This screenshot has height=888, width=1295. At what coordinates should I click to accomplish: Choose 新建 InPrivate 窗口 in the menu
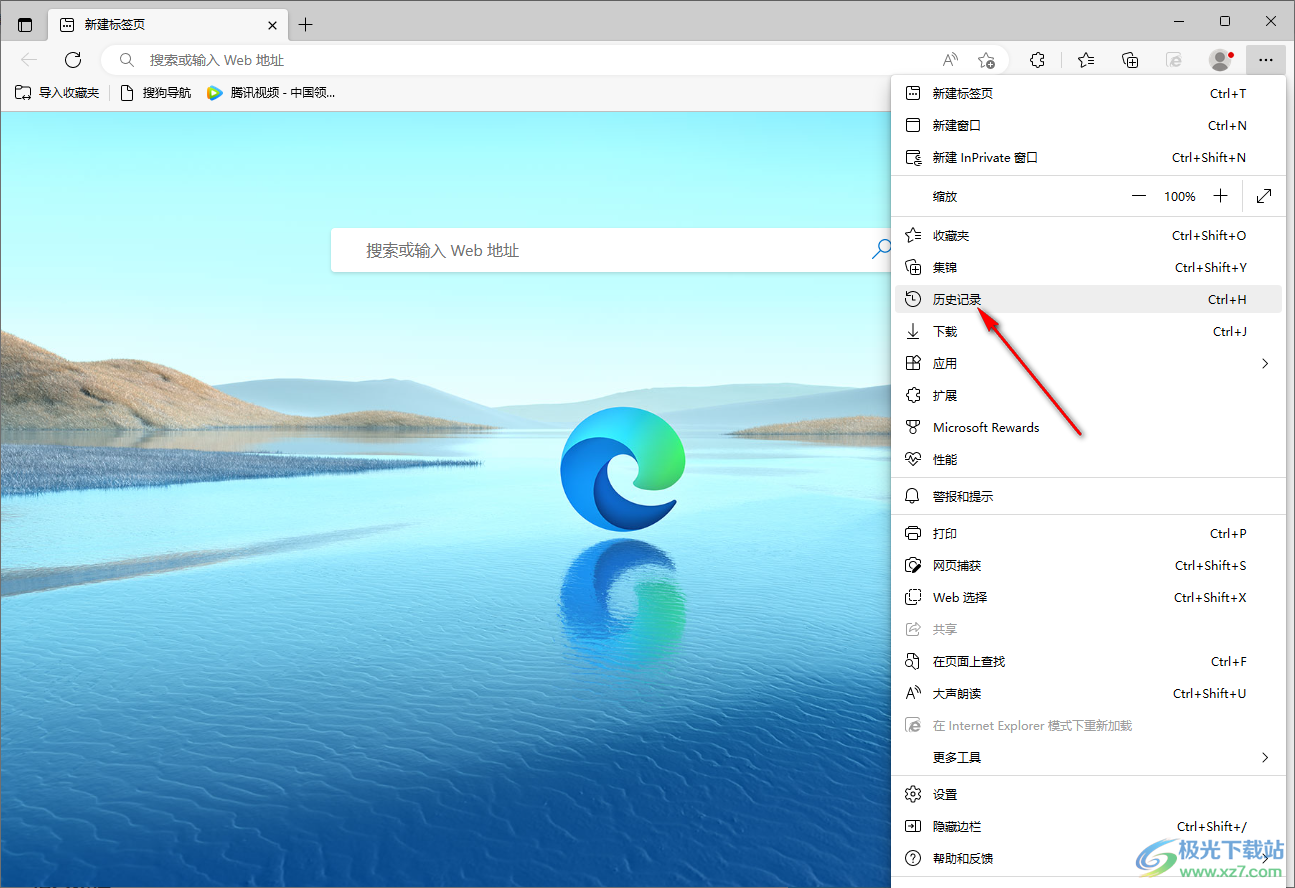pyautogui.click(x=1088, y=157)
